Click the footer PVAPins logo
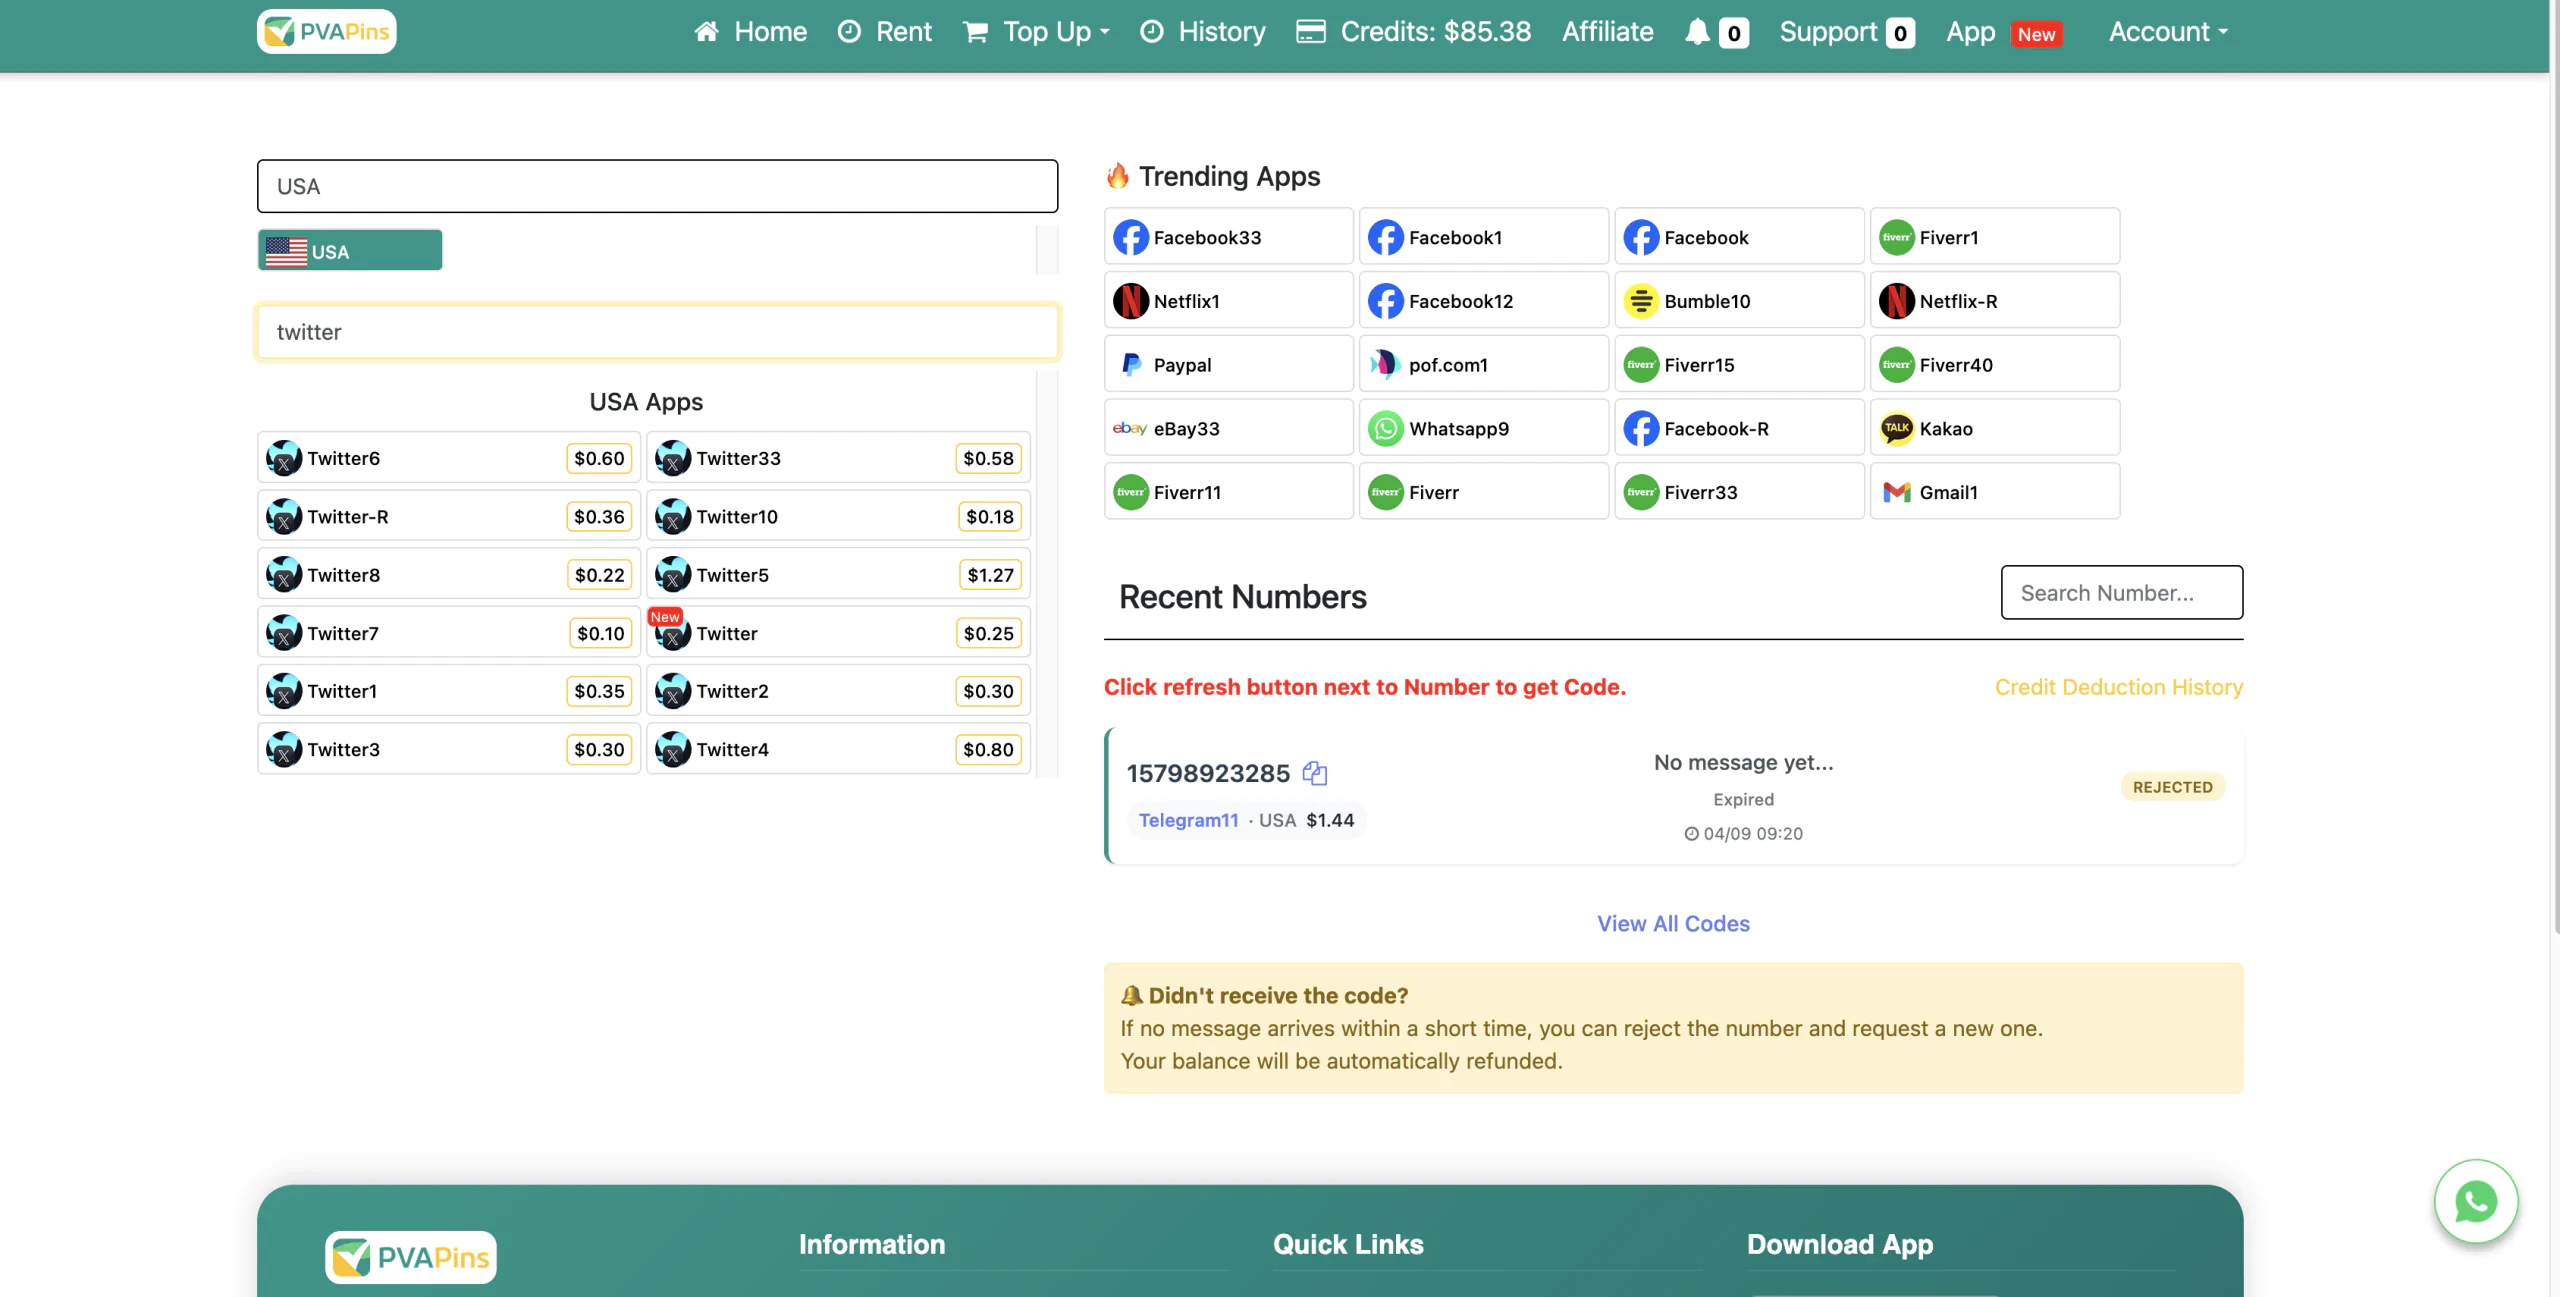 [x=410, y=1257]
